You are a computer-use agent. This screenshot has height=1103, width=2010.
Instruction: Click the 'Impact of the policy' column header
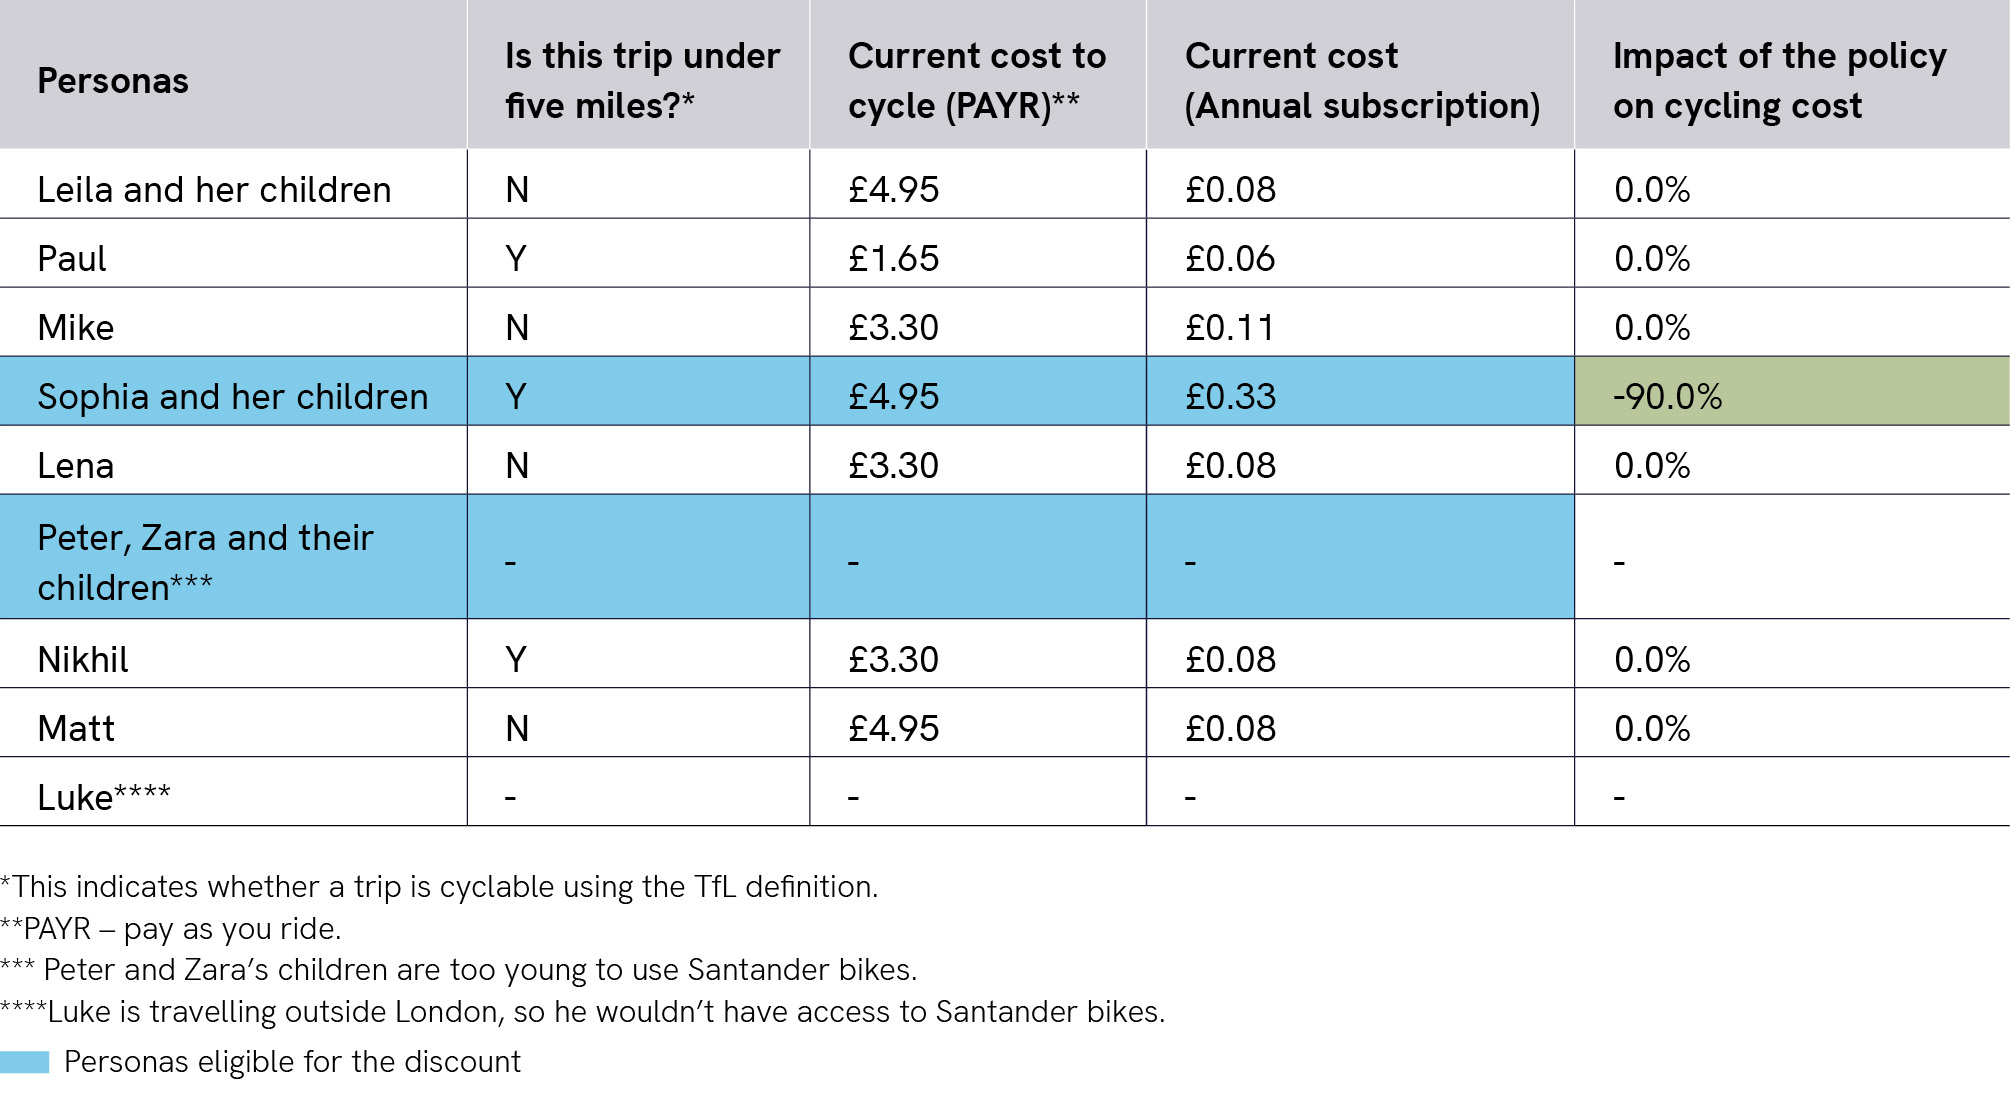point(1779,81)
